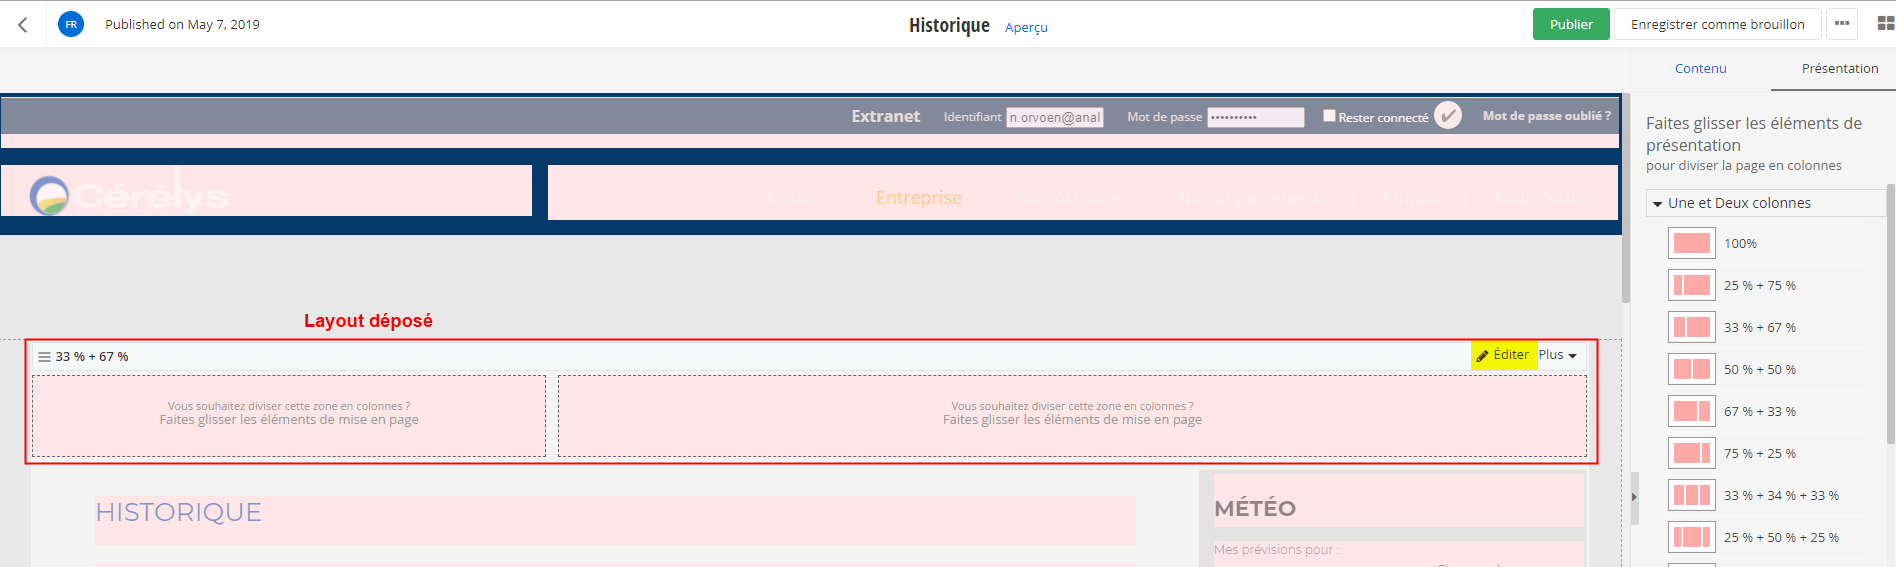Pick the 33 % + 34 % + 33 % layout icon

click(1691, 496)
